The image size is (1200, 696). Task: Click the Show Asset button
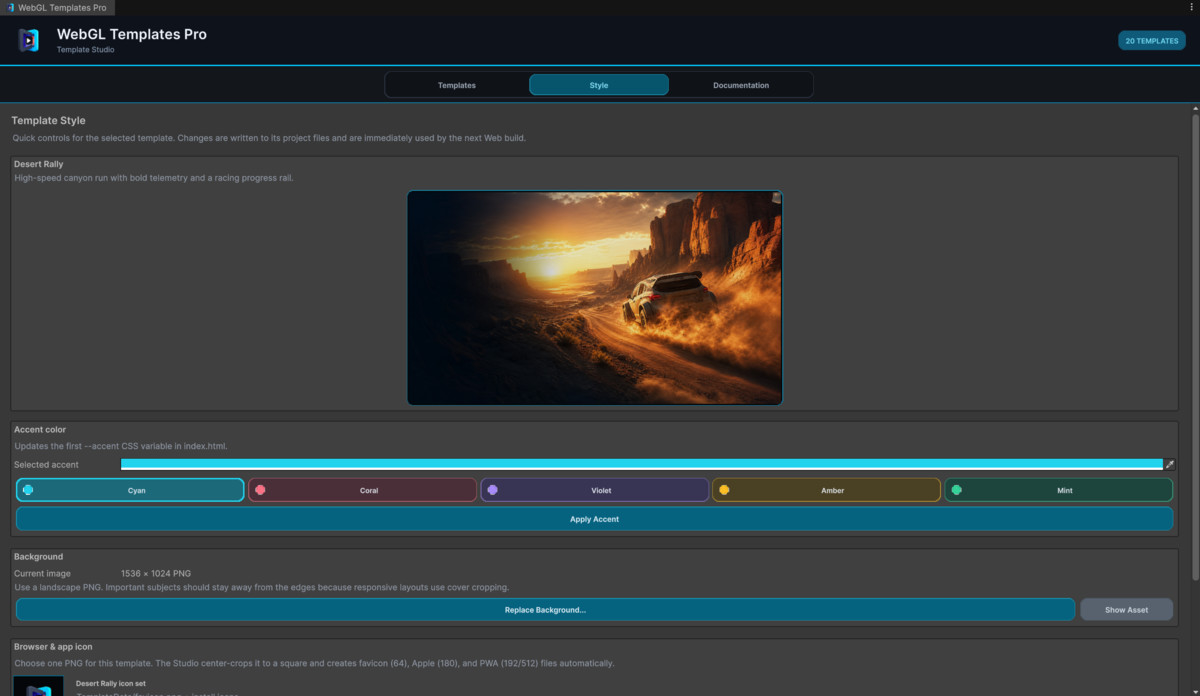(x=1126, y=609)
